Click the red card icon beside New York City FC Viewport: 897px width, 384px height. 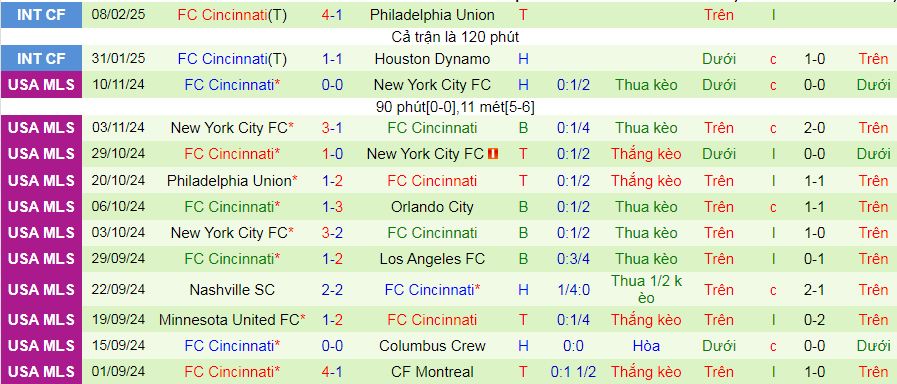(x=494, y=154)
